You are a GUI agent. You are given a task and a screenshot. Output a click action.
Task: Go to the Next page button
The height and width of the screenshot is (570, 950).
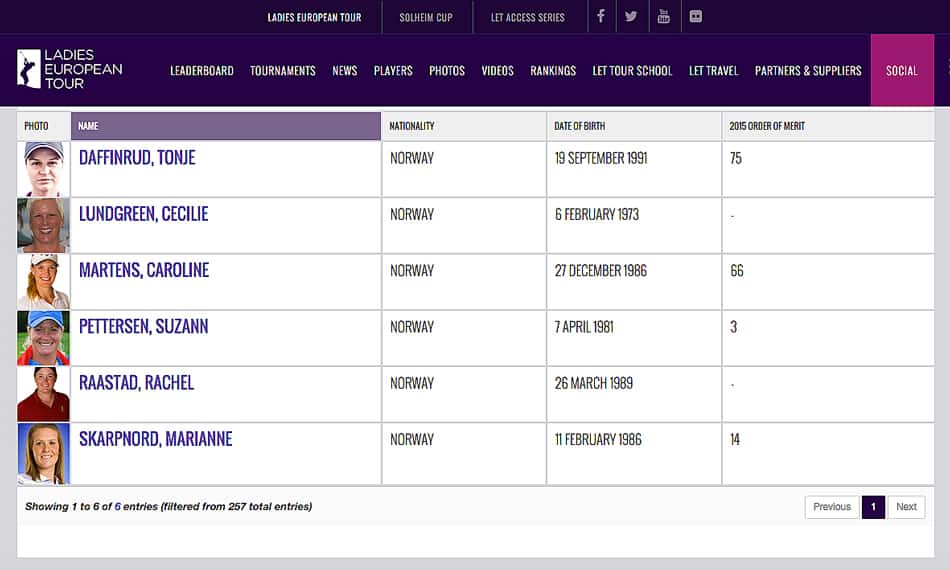pyautogui.click(x=906, y=507)
